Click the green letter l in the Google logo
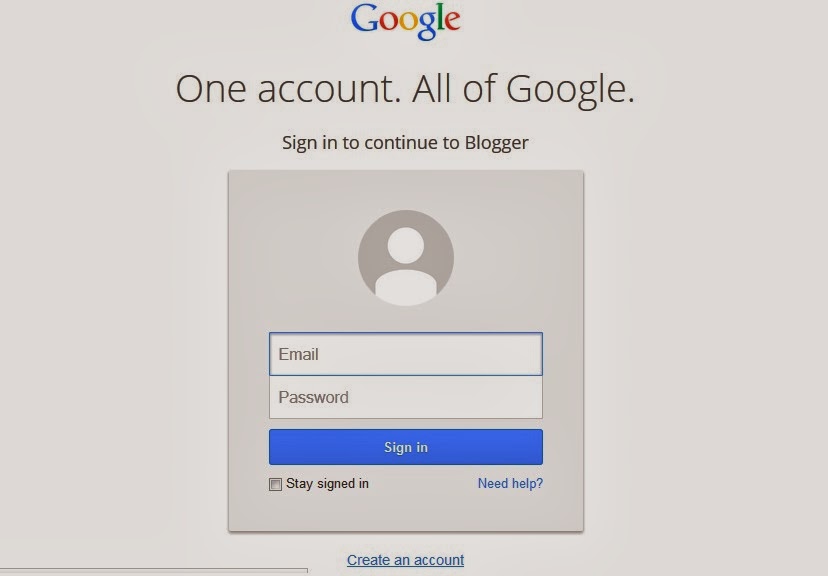This screenshot has height=576, width=828. pos(439,17)
